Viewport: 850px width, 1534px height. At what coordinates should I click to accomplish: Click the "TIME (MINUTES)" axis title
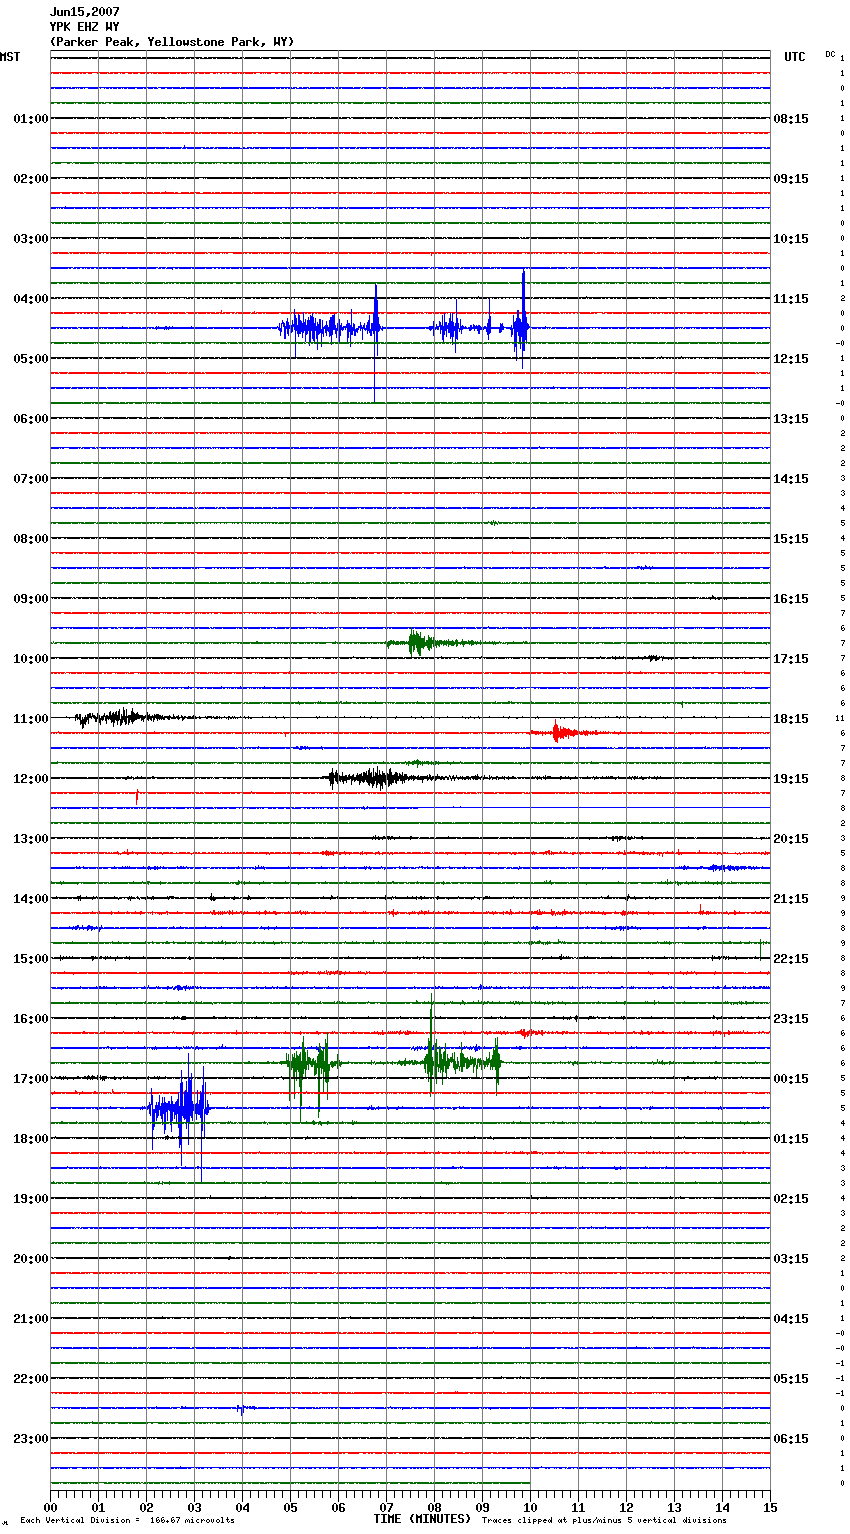(422, 1519)
